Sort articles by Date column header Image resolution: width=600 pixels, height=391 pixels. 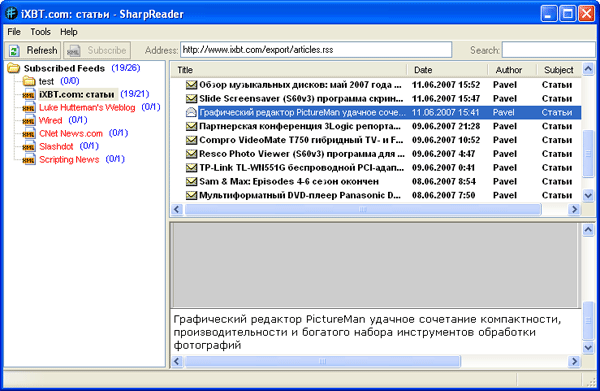point(447,70)
